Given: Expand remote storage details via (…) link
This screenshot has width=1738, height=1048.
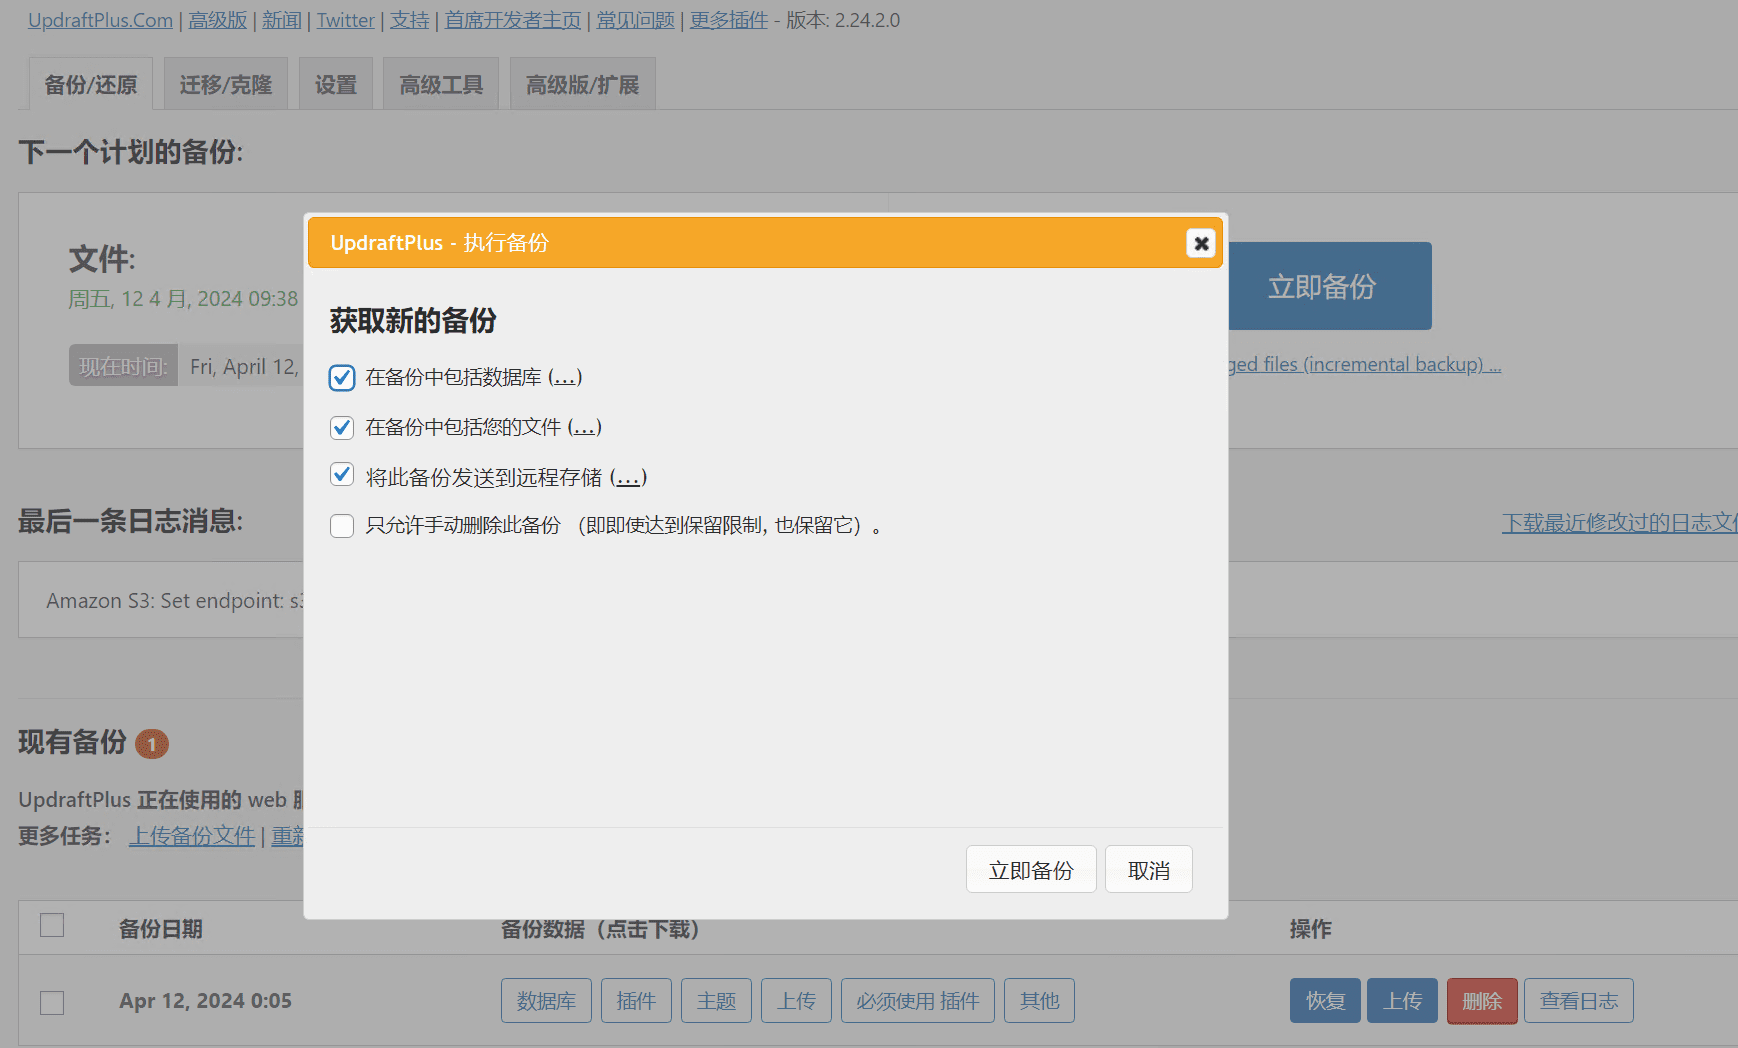Looking at the screenshot, I should click(628, 477).
